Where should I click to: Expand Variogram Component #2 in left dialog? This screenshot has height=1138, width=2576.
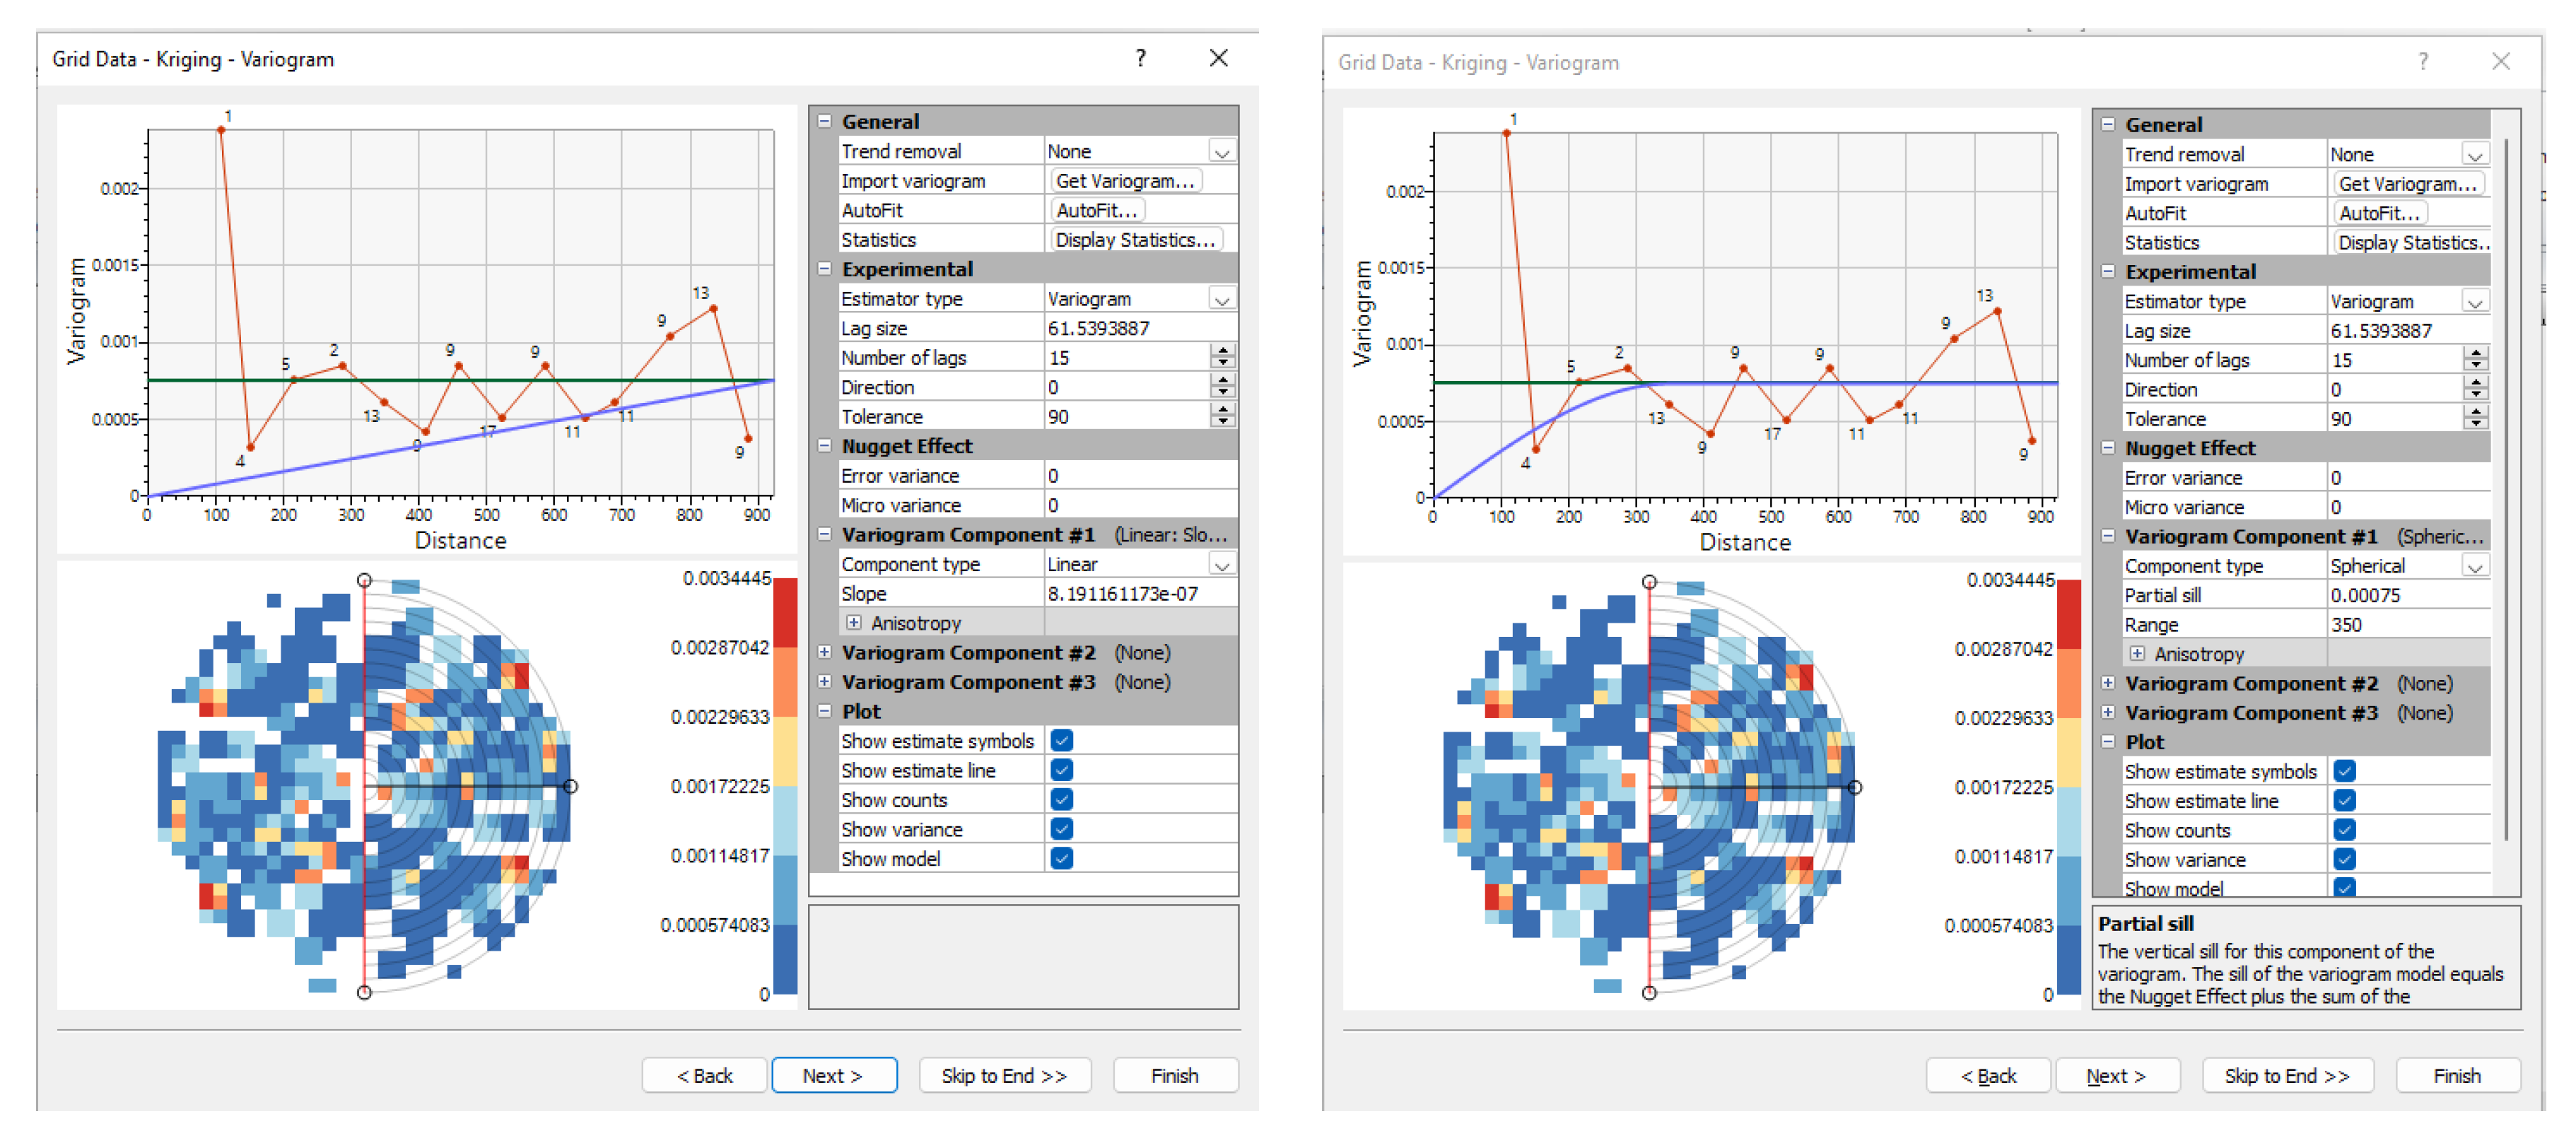(x=824, y=652)
